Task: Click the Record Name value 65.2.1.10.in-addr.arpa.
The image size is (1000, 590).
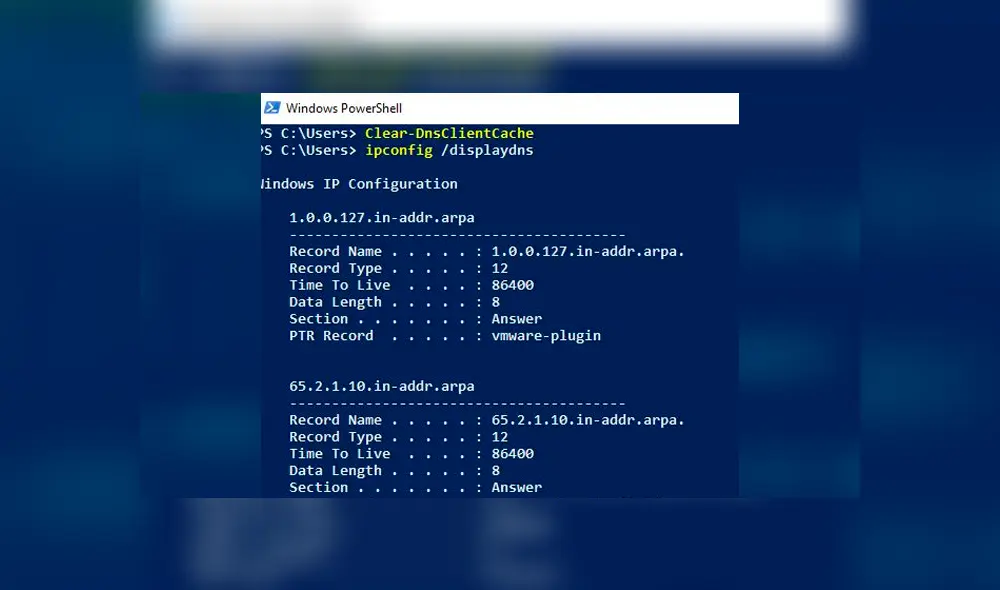Action: click(x=588, y=420)
